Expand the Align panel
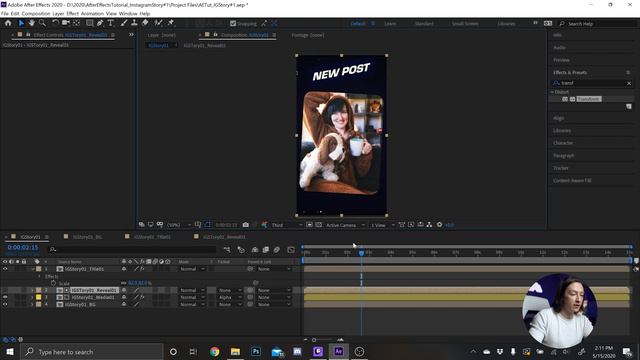This screenshot has height=360, width=640. (559, 118)
